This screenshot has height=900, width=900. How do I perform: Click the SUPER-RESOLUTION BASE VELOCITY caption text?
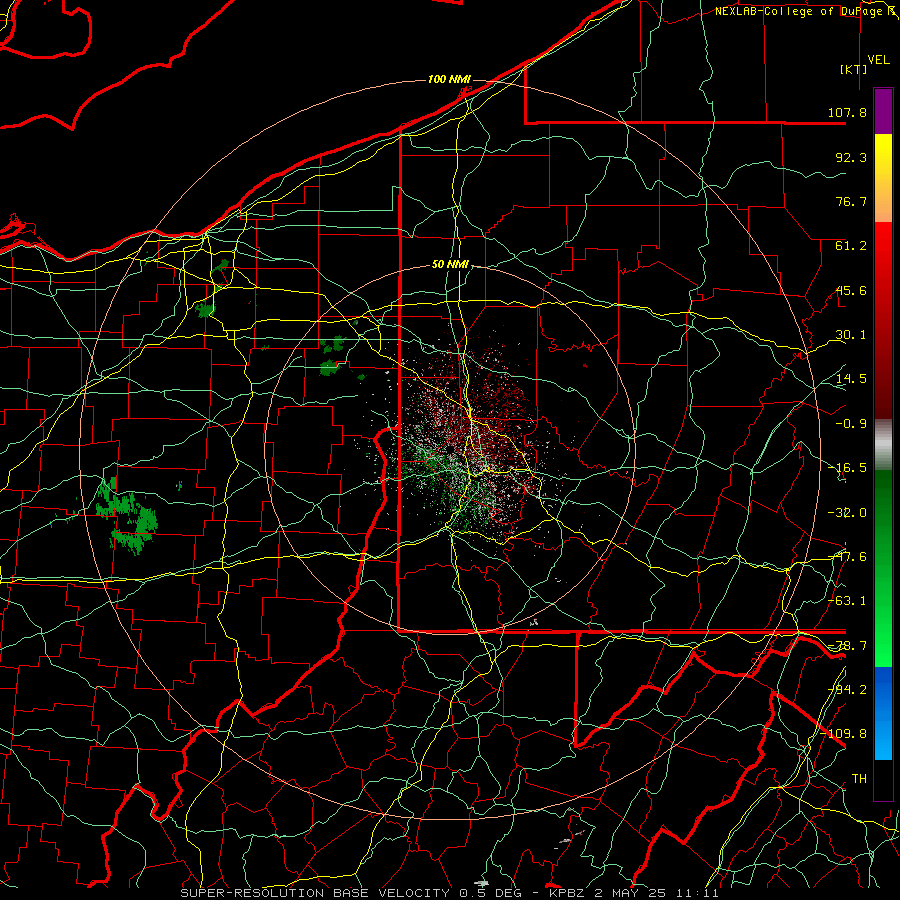coord(317,893)
